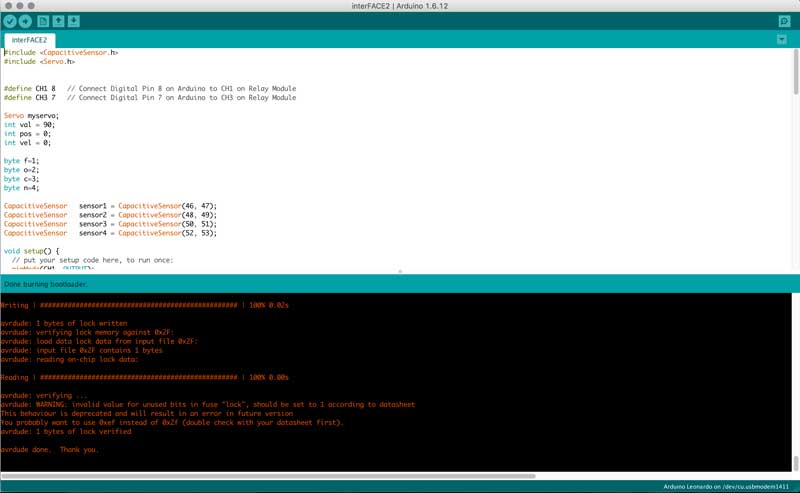Click the 'avrdude done. Thank you.' line
This screenshot has width=800, height=493.
click(49, 450)
